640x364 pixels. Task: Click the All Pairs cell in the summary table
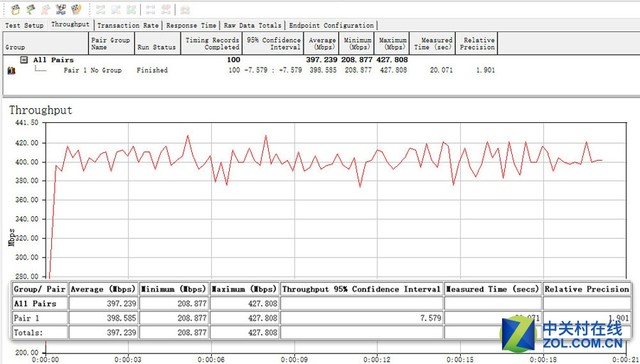pyautogui.click(x=40, y=304)
